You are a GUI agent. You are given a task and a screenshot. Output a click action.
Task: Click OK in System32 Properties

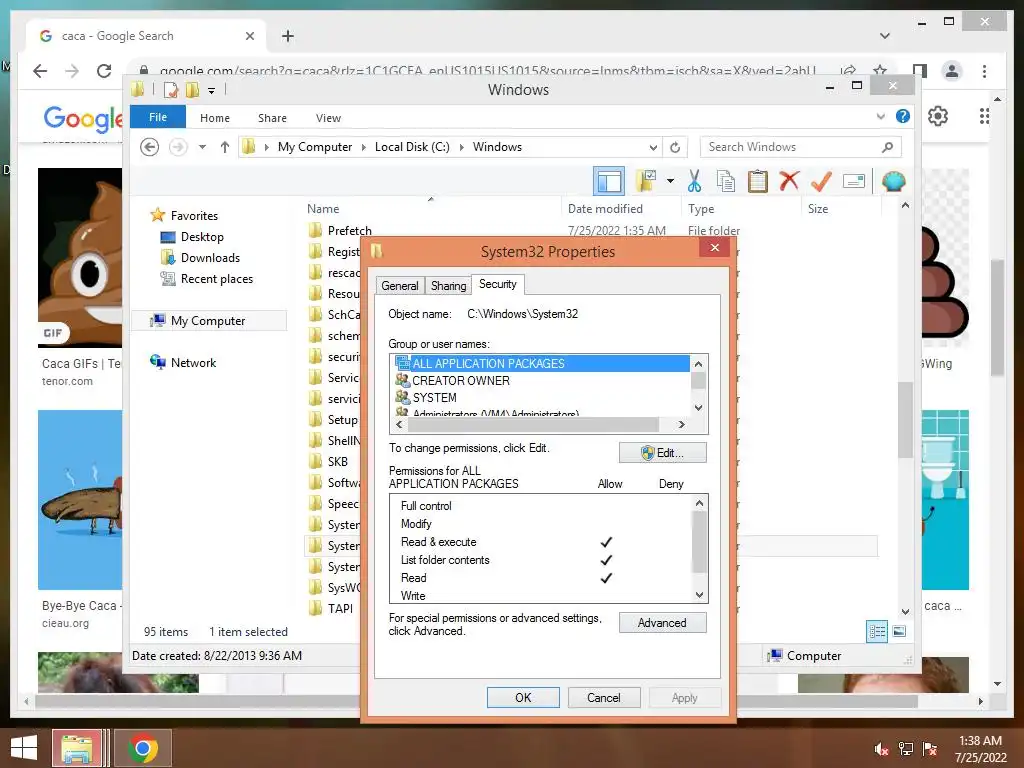click(x=523, y=697)
